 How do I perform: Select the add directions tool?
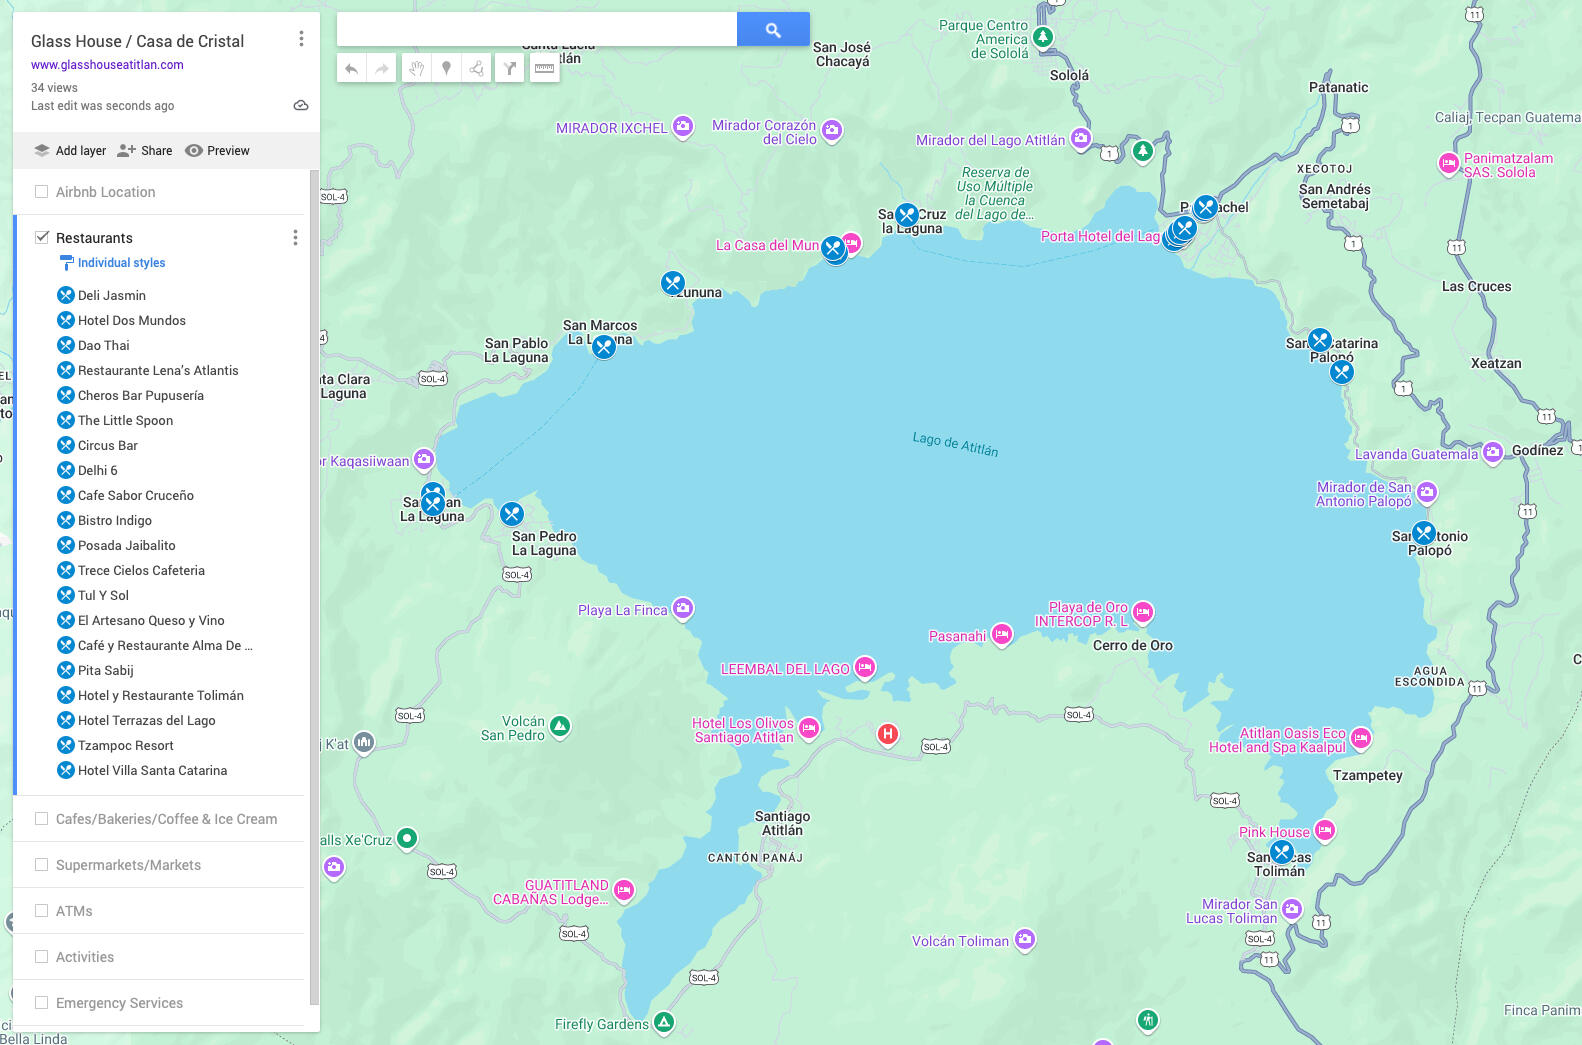pos(510,69)
